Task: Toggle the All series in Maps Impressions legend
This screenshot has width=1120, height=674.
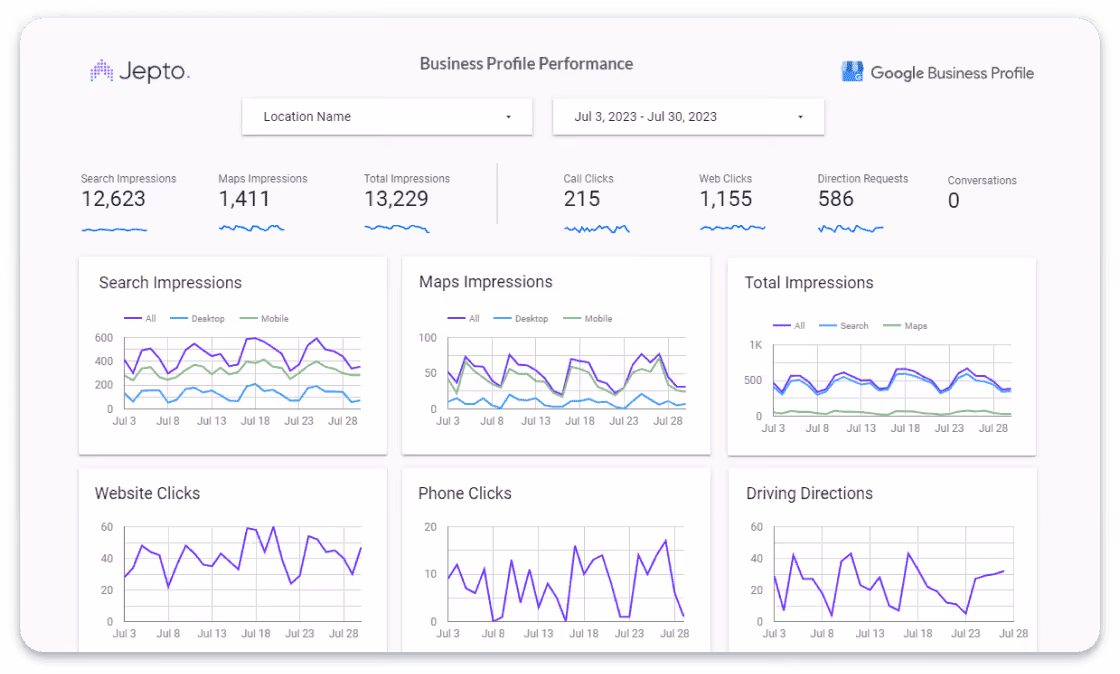Action: point(464,318)
